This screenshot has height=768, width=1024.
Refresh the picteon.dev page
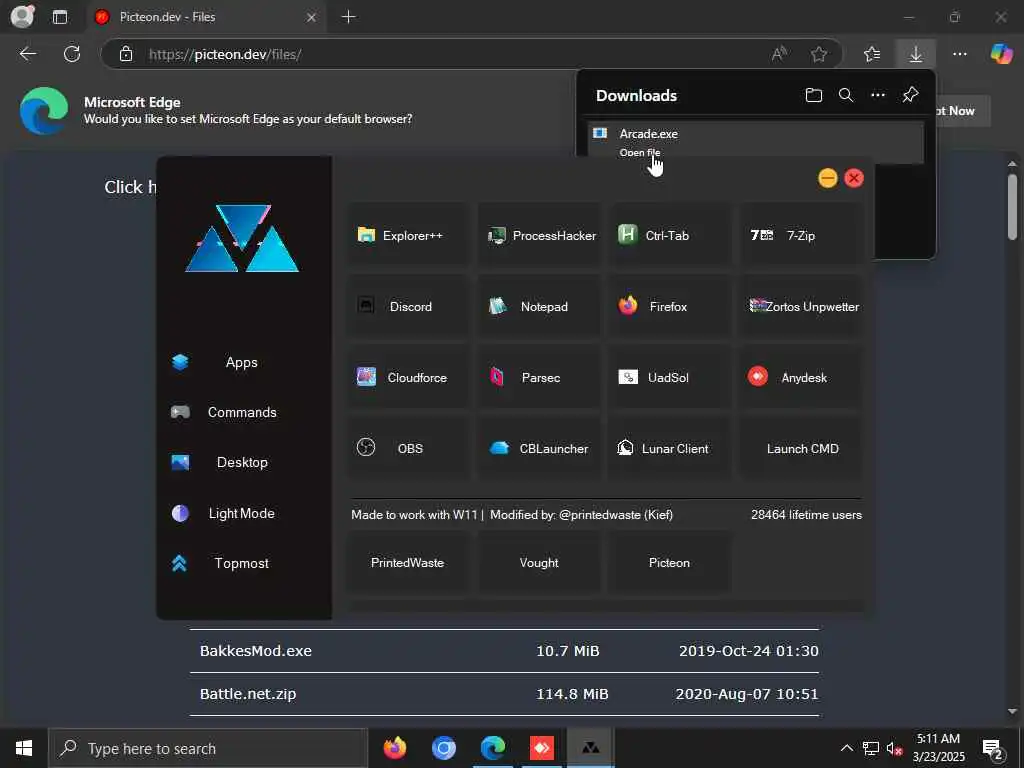coord(72,54)
